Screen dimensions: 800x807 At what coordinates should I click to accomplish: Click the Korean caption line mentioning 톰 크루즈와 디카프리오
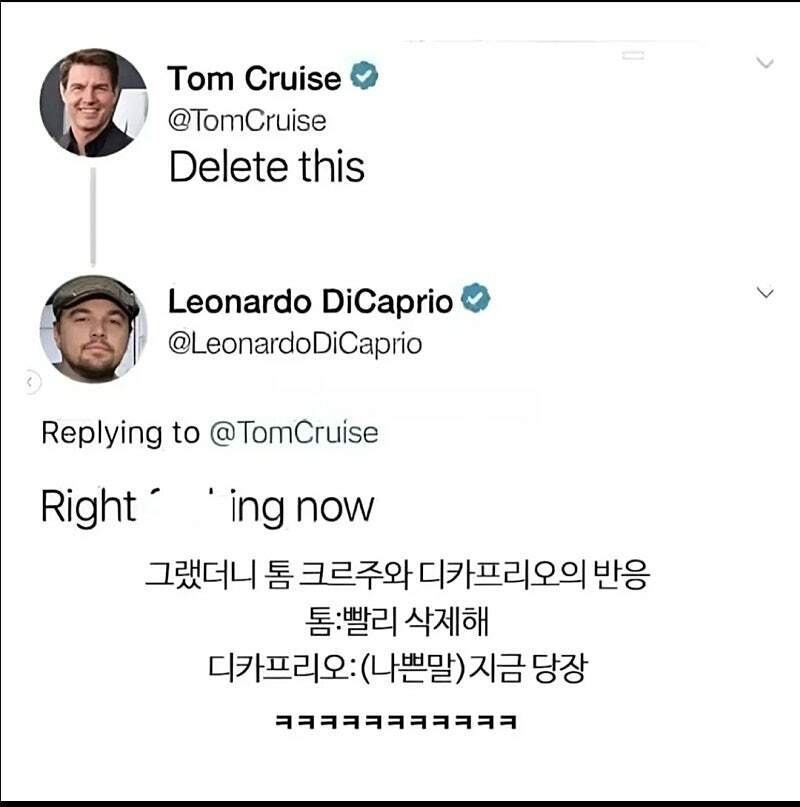397,578
